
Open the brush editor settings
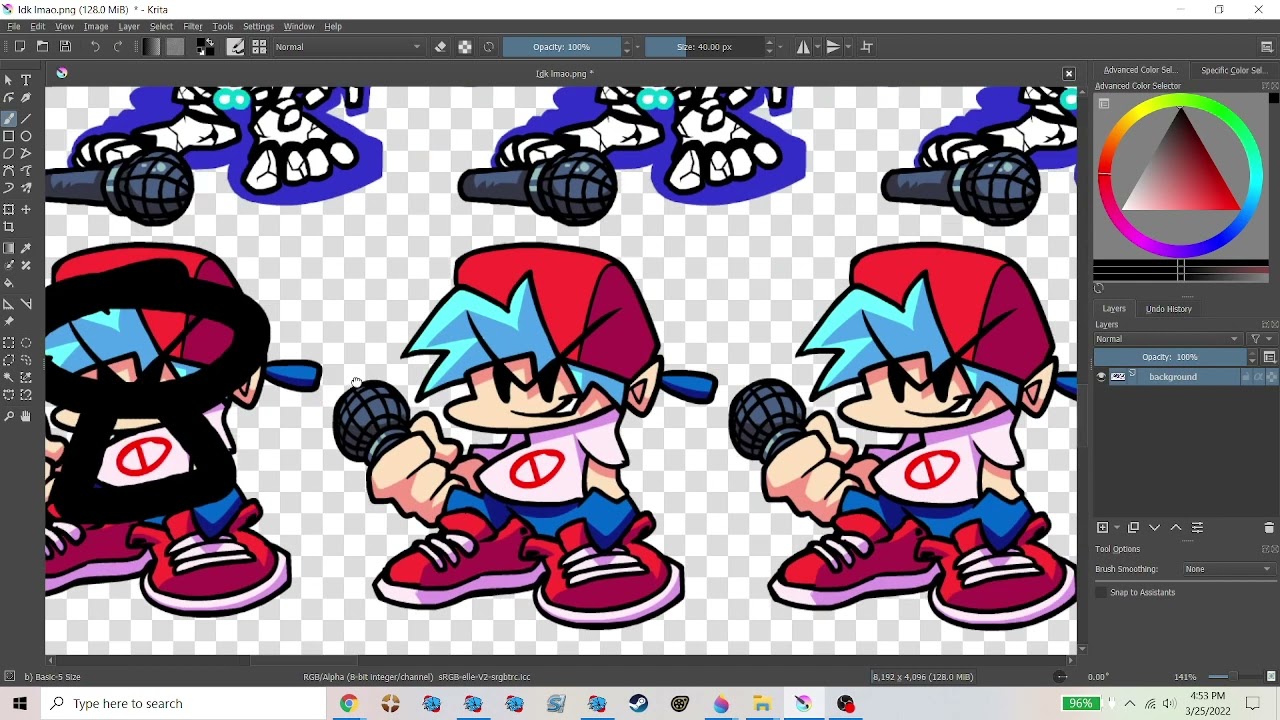[x=236, y=46]
